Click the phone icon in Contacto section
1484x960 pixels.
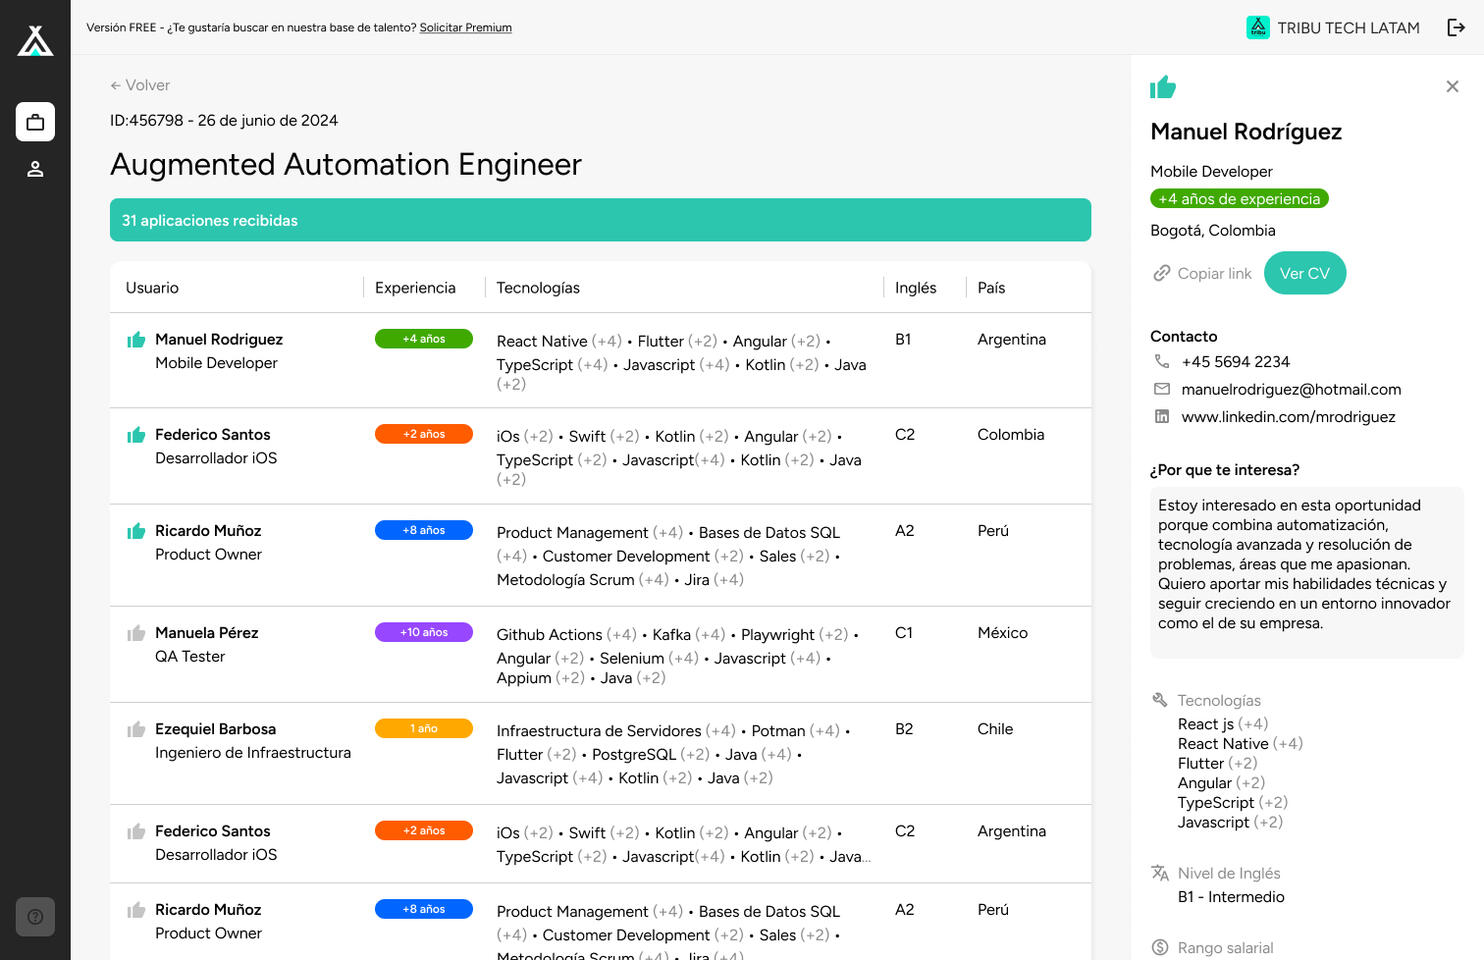pyautogui.click(x=1161, y=361)
